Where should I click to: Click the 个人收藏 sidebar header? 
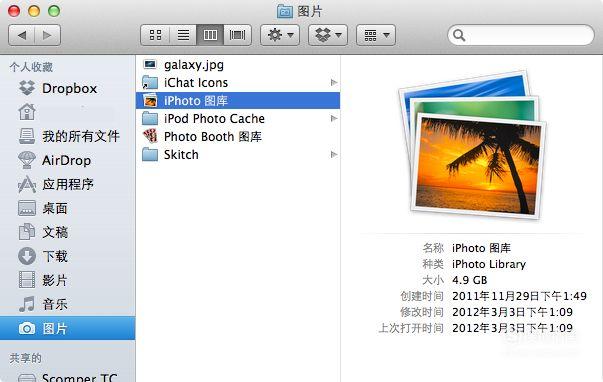[31, 67]
